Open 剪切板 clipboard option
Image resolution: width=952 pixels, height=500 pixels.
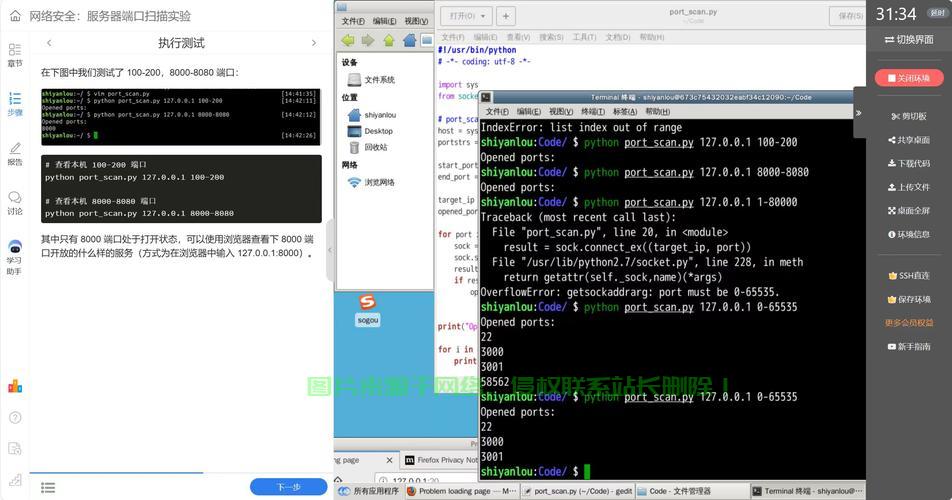pyautogui.click(x=909, y=116)
